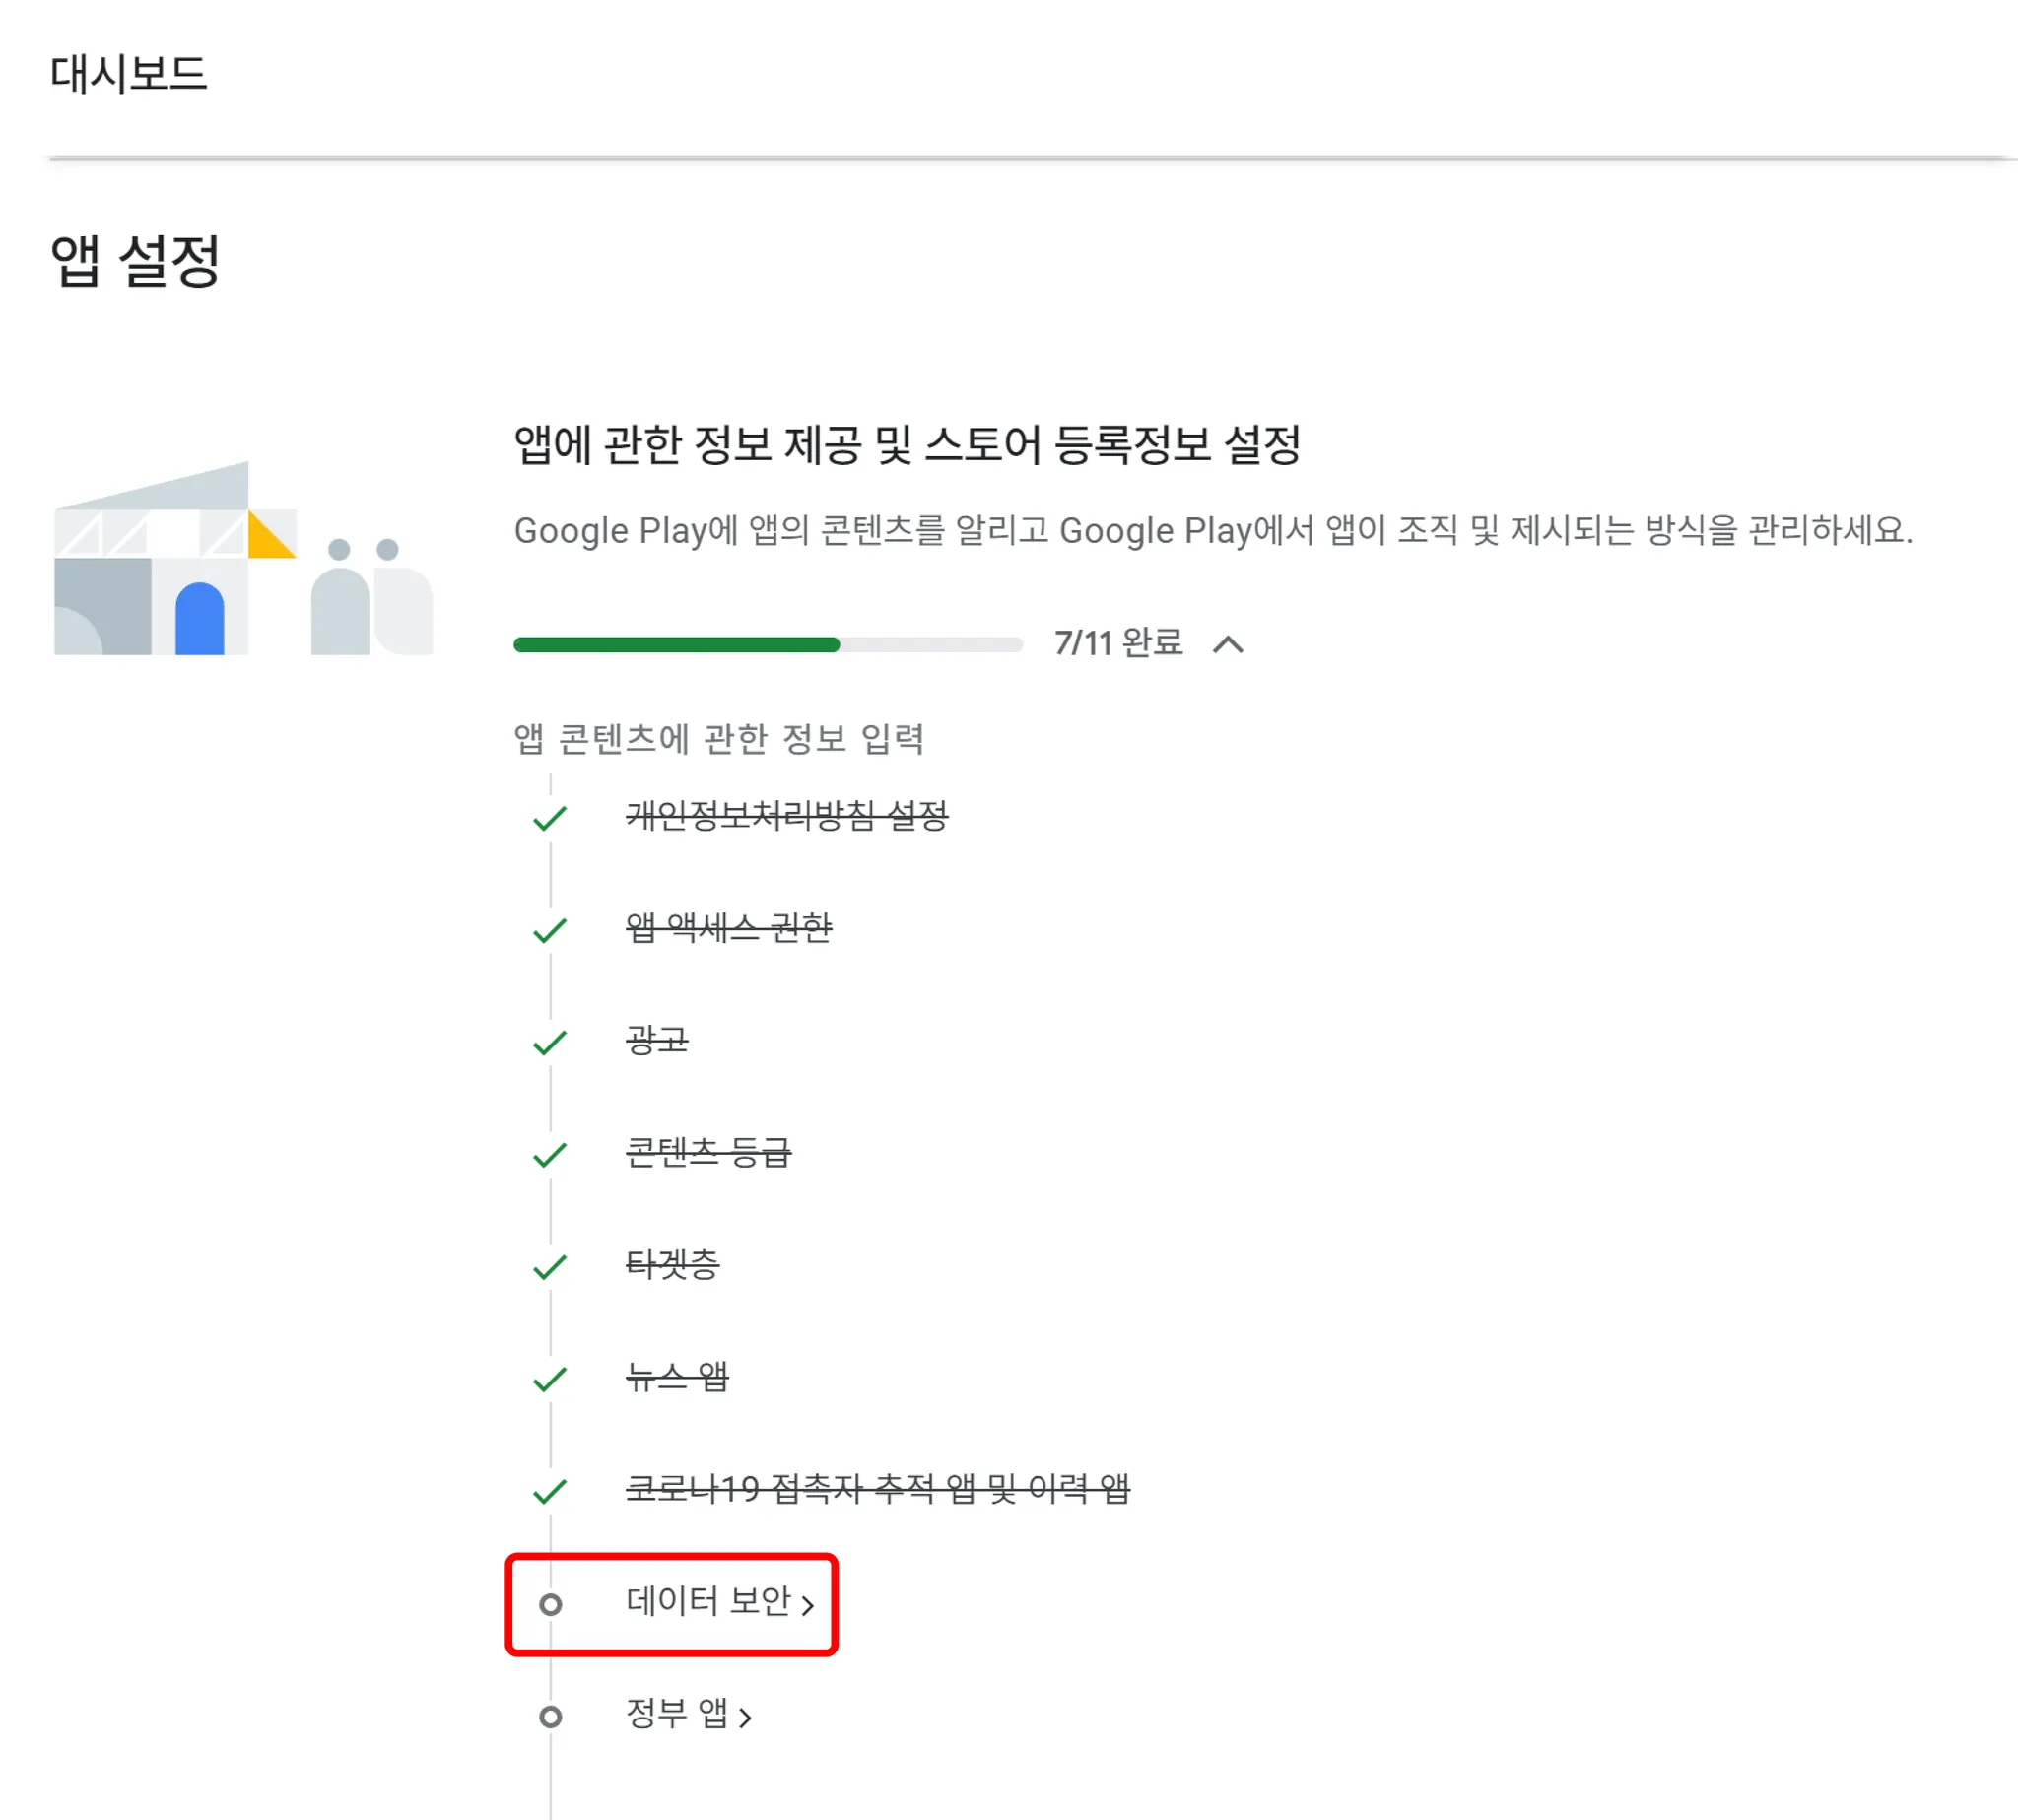Open the completed 개인정보처리방침 설정 item
The width and height of the screenshot is (2018, 1820).
point(786,816)
